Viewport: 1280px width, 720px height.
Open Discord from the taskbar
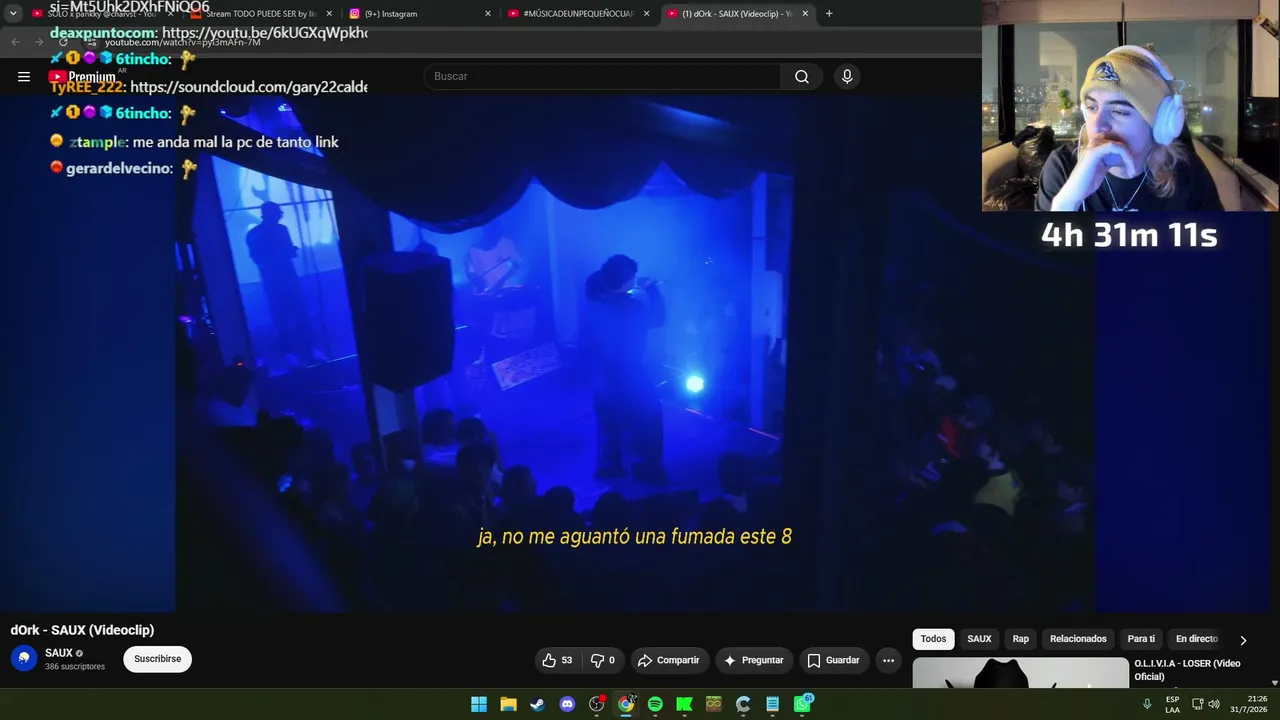[567, 704]
